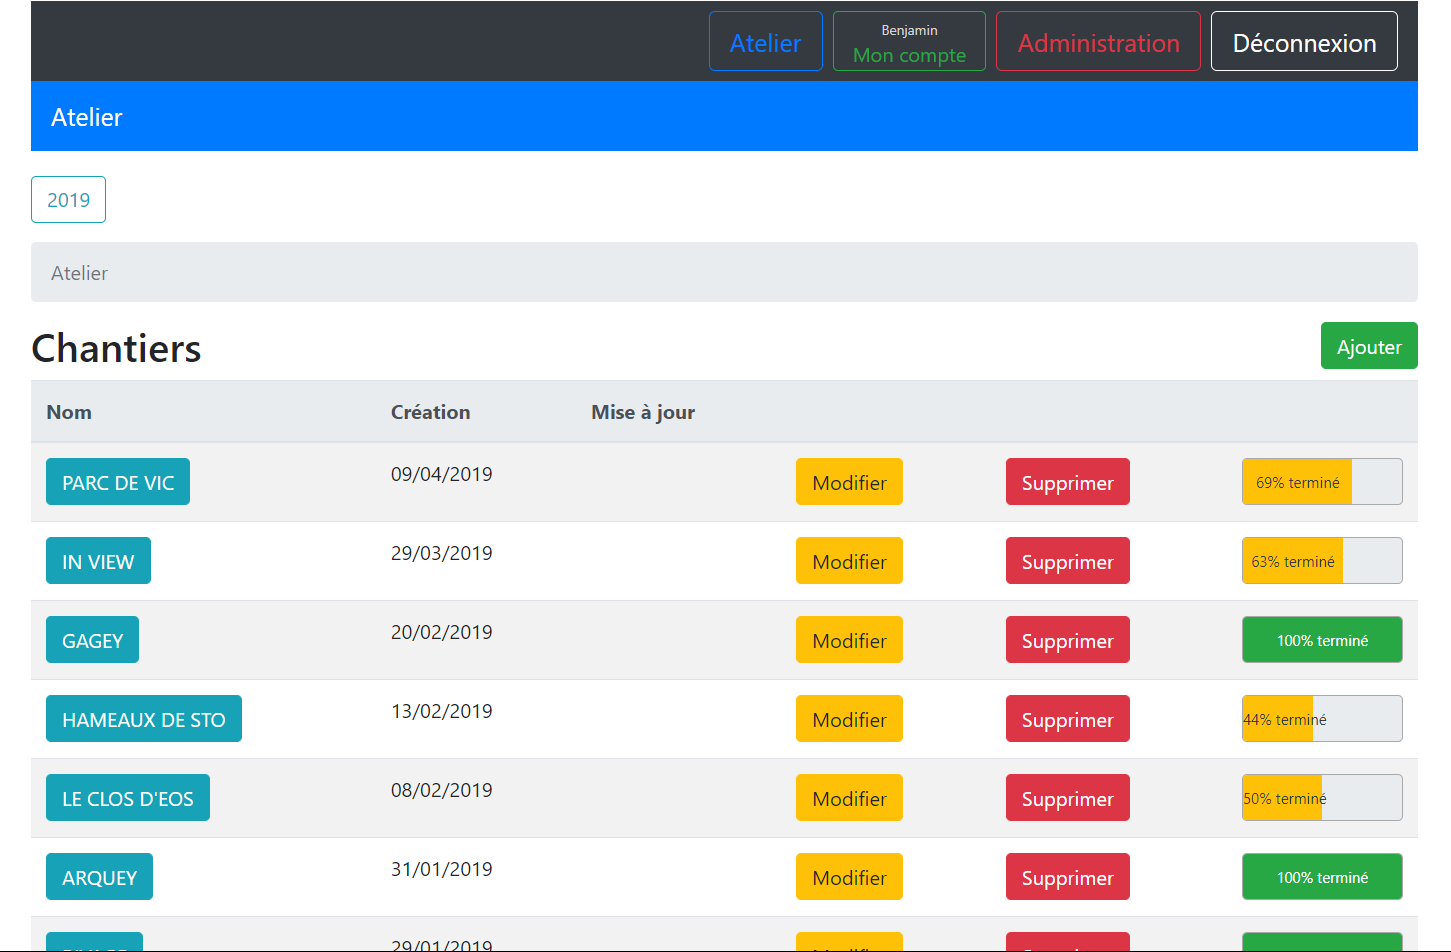The image size is (1451, 952).
Task: Open Benjamin's Mon compte page
Action: tap(909, 42)
